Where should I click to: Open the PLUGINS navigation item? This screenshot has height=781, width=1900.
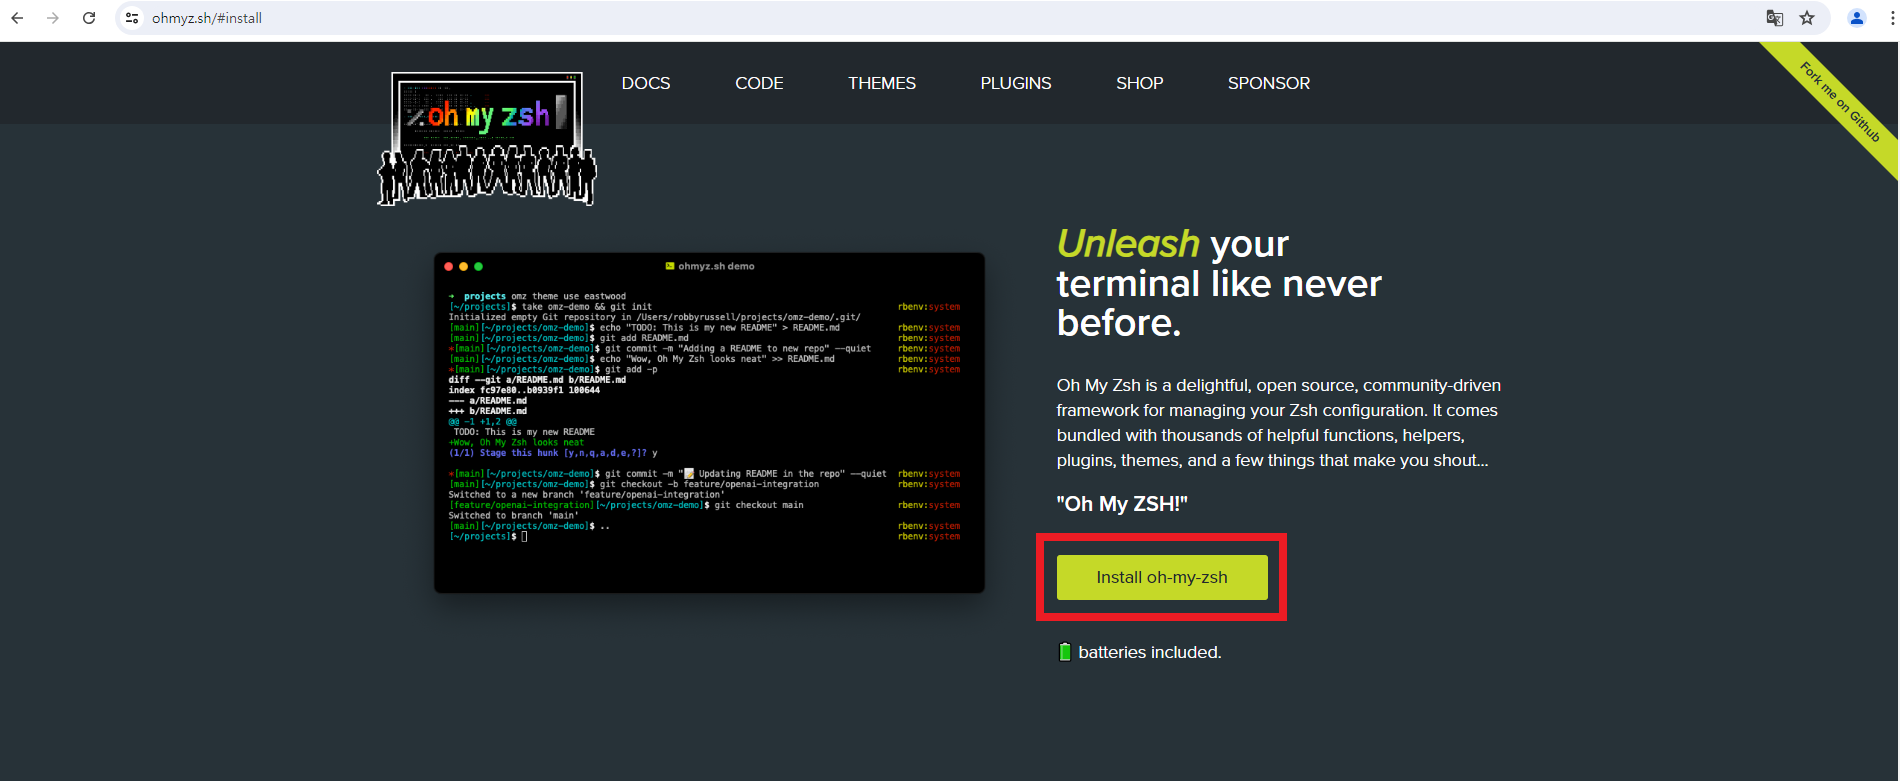click(x=1016, y=83)
